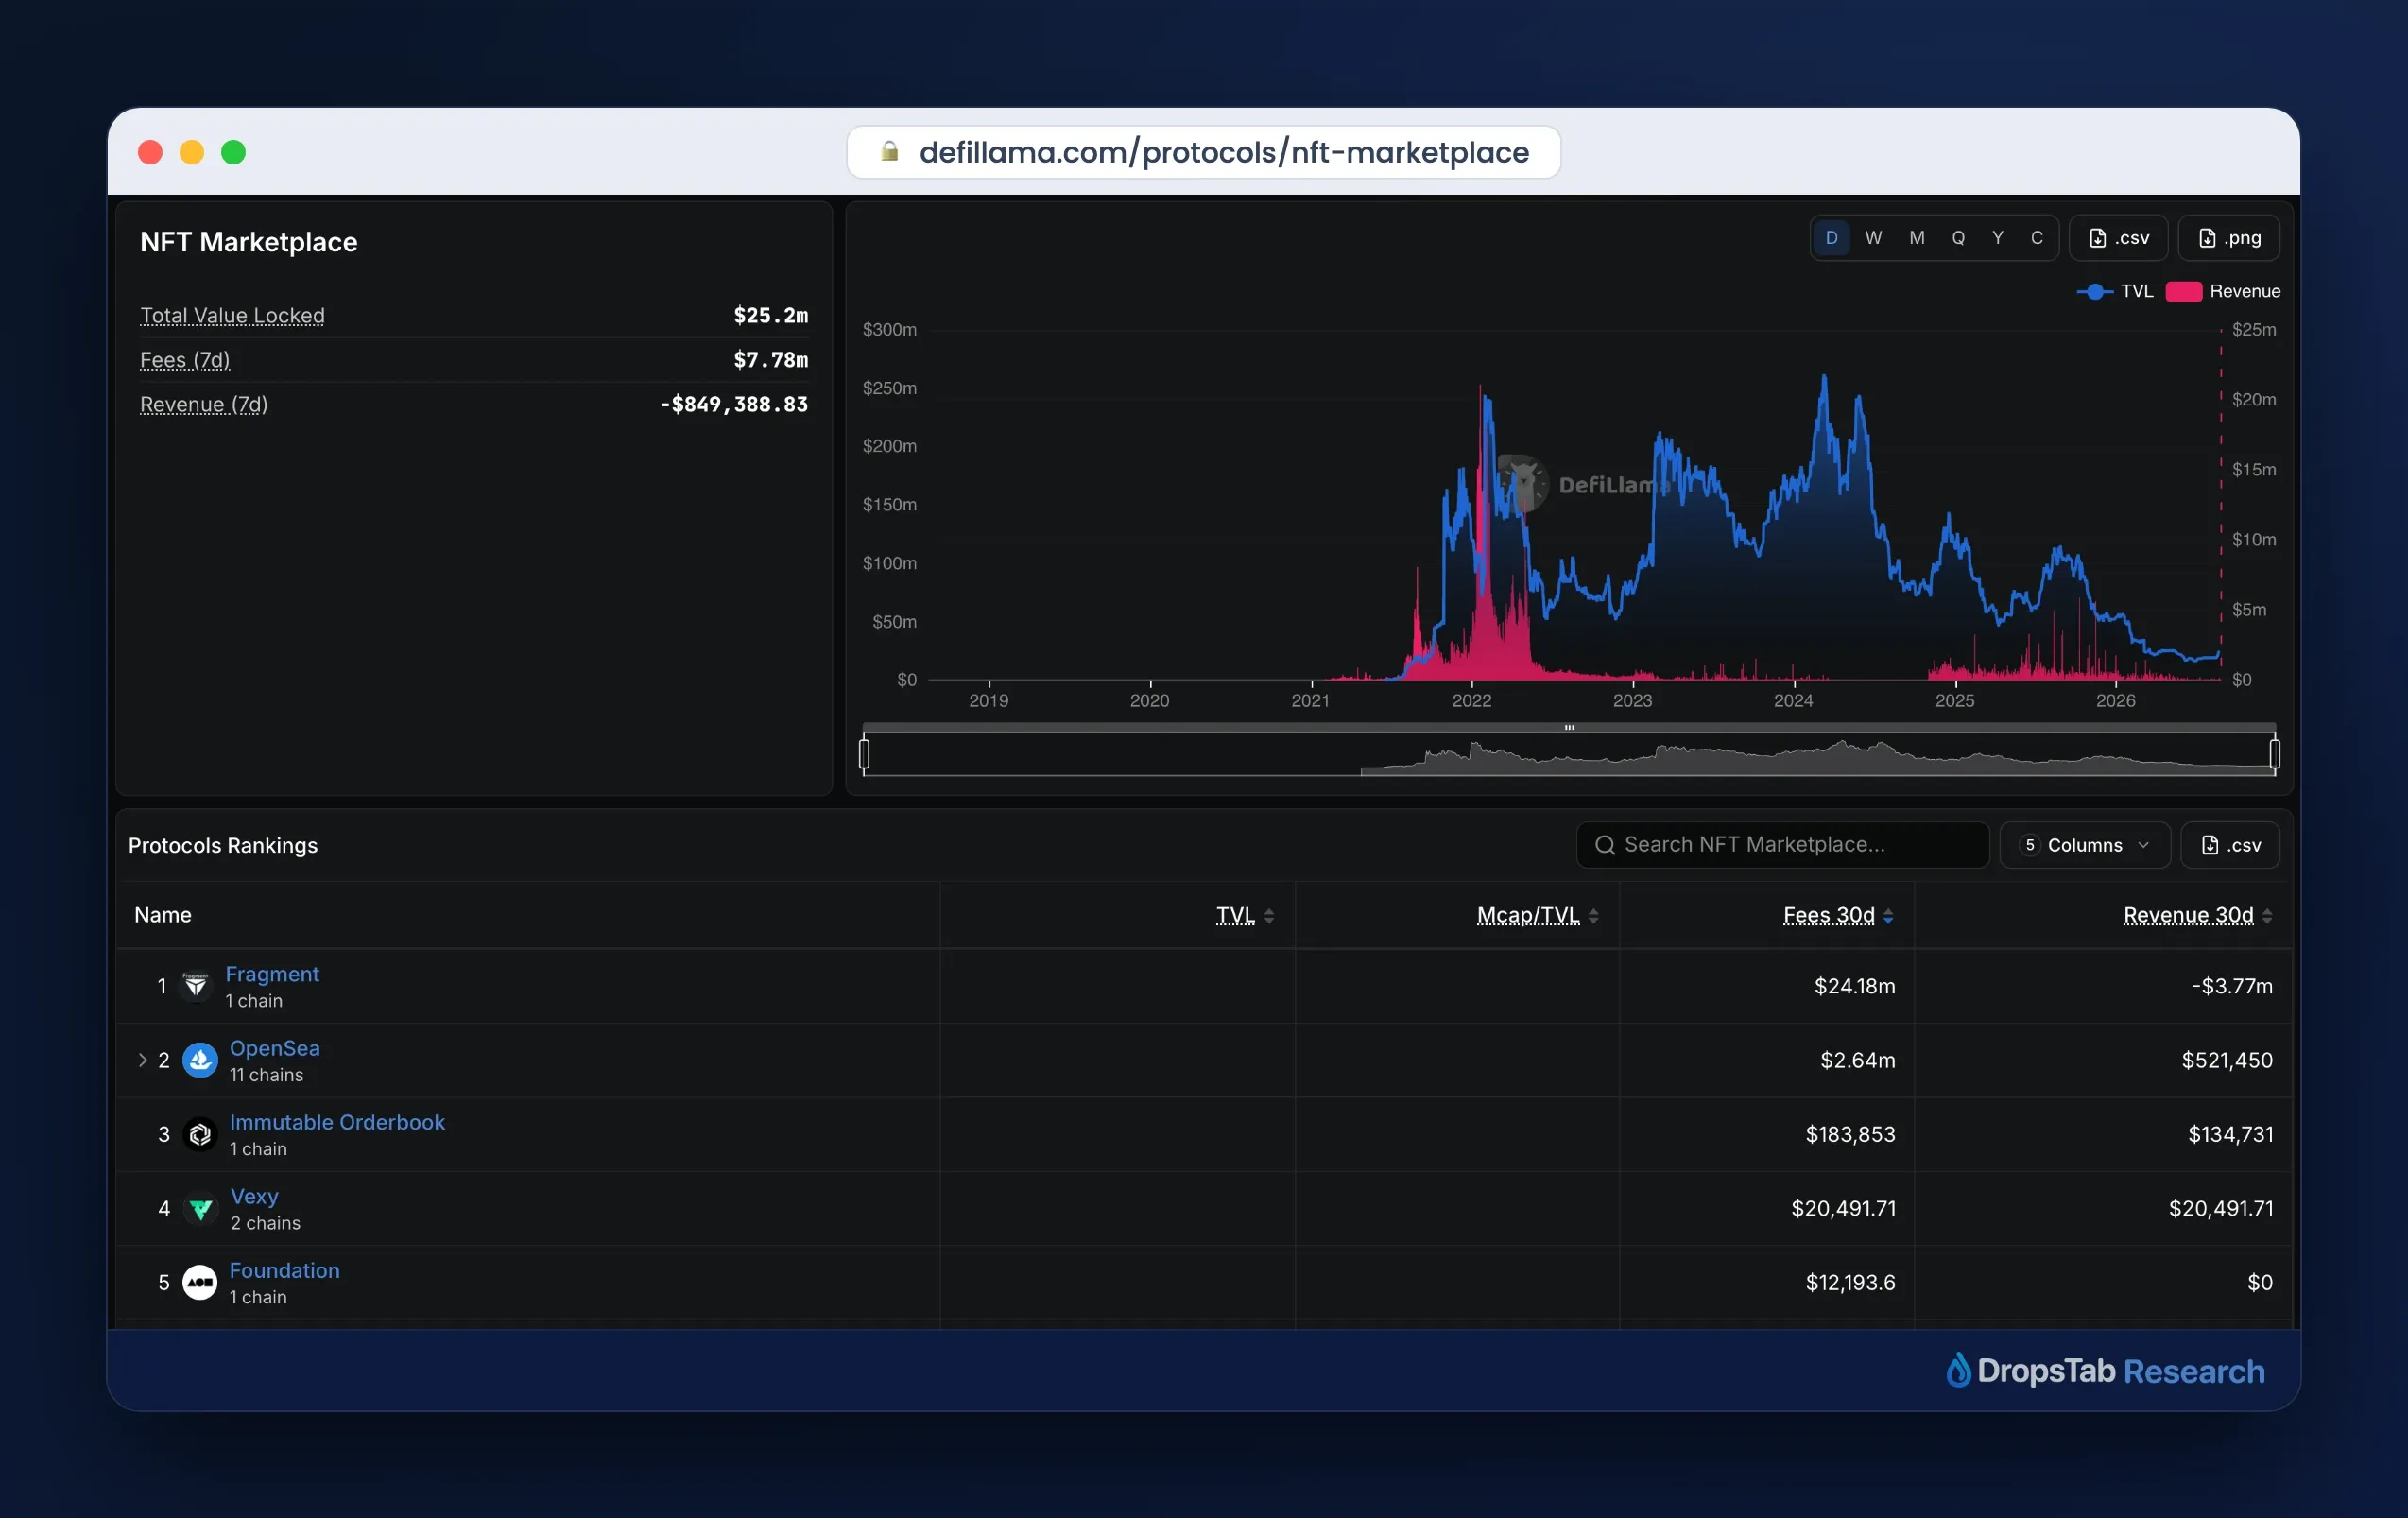Select Daily (D) chart interval
The height and width of the screenshot is (1518, 2408).
coord(1831,238)
